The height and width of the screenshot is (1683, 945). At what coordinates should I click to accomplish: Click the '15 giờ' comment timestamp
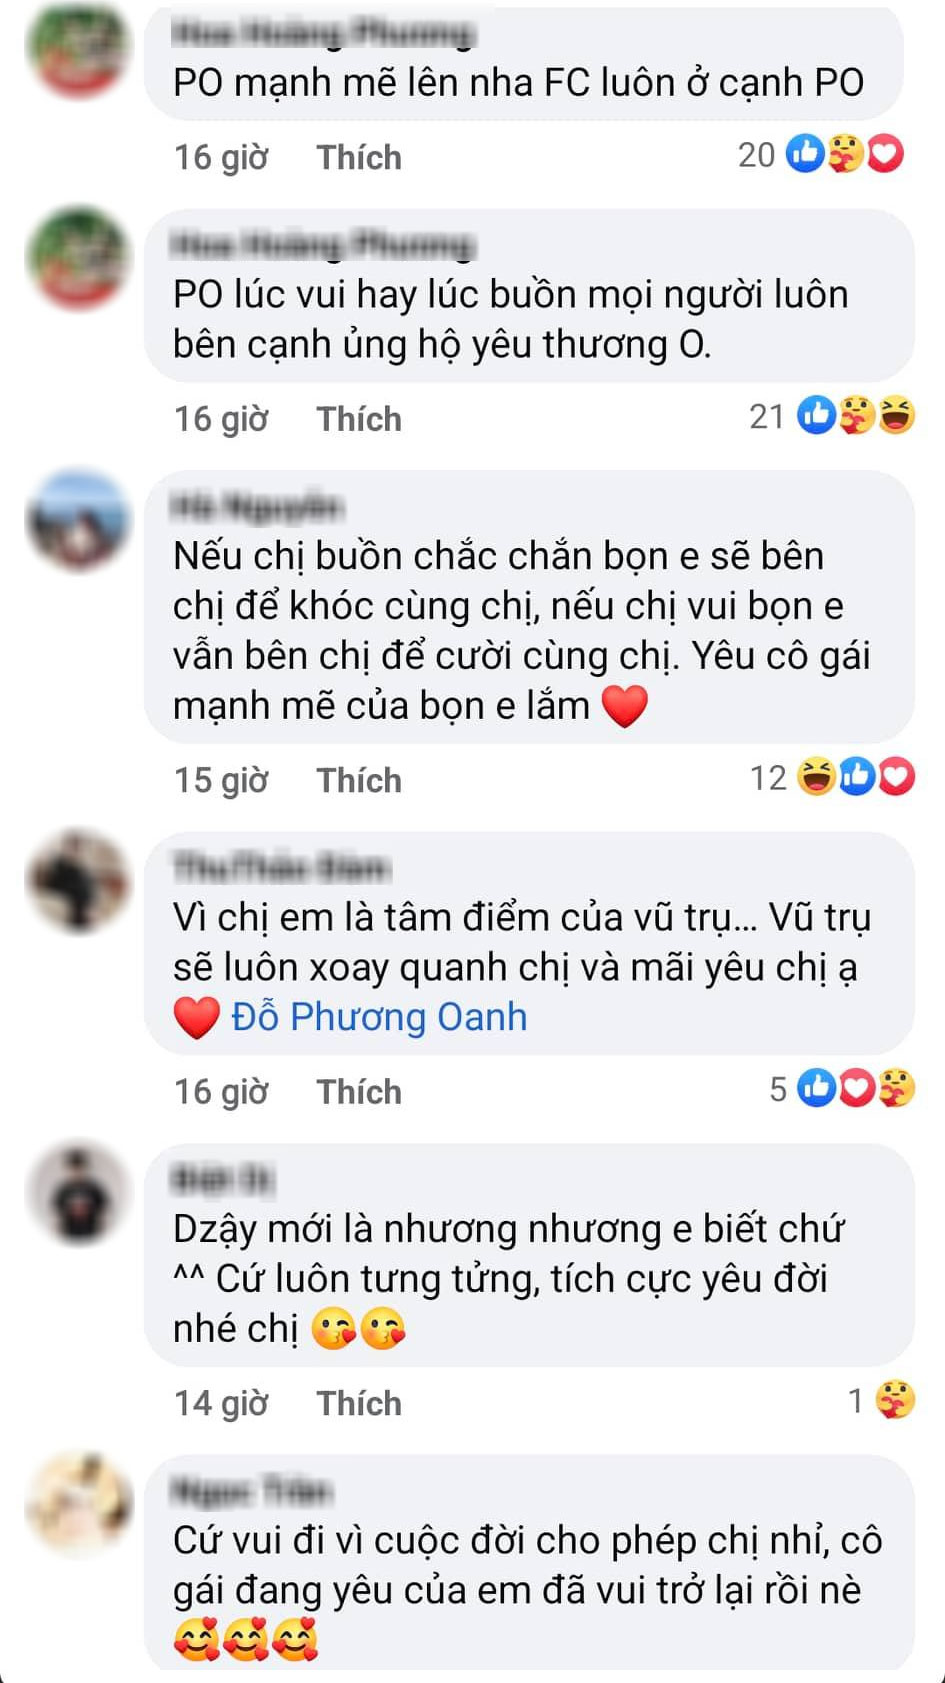[x=221, y=780]
